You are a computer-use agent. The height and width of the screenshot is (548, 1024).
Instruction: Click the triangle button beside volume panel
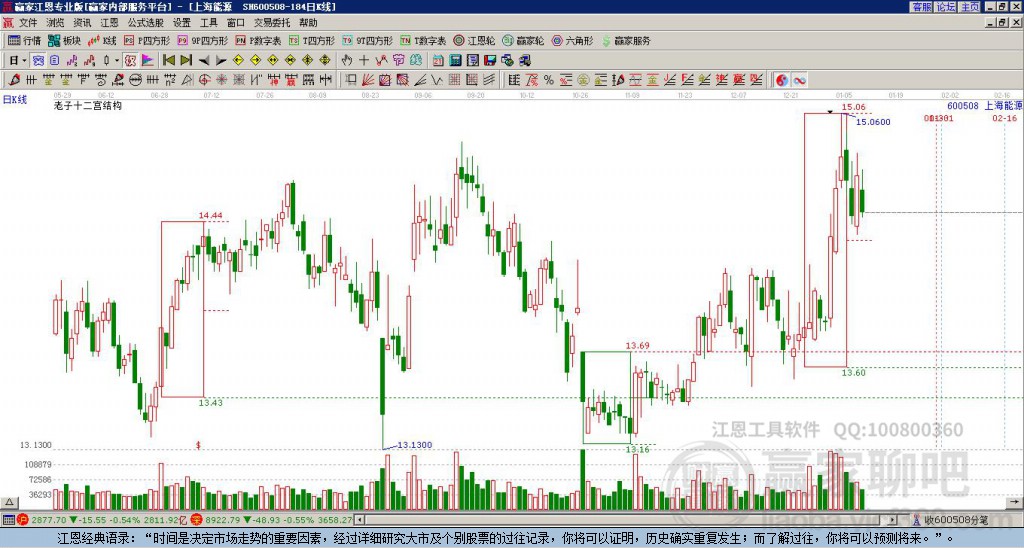click(9, 502)
